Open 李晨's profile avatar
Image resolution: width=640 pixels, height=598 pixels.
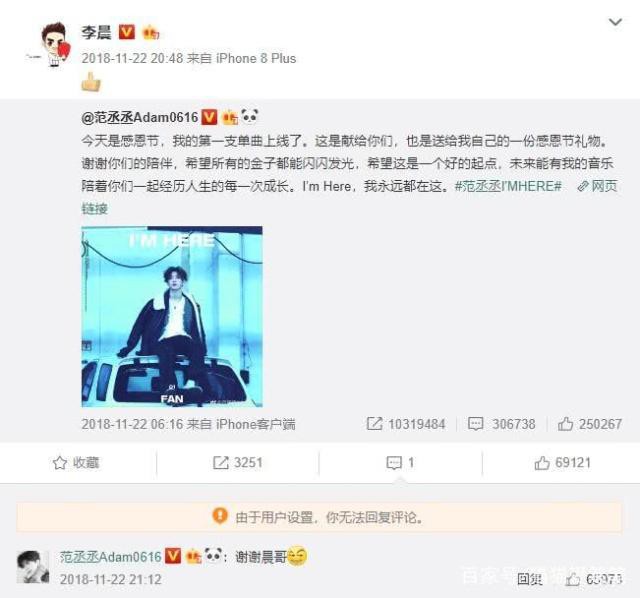coord(53,44)
